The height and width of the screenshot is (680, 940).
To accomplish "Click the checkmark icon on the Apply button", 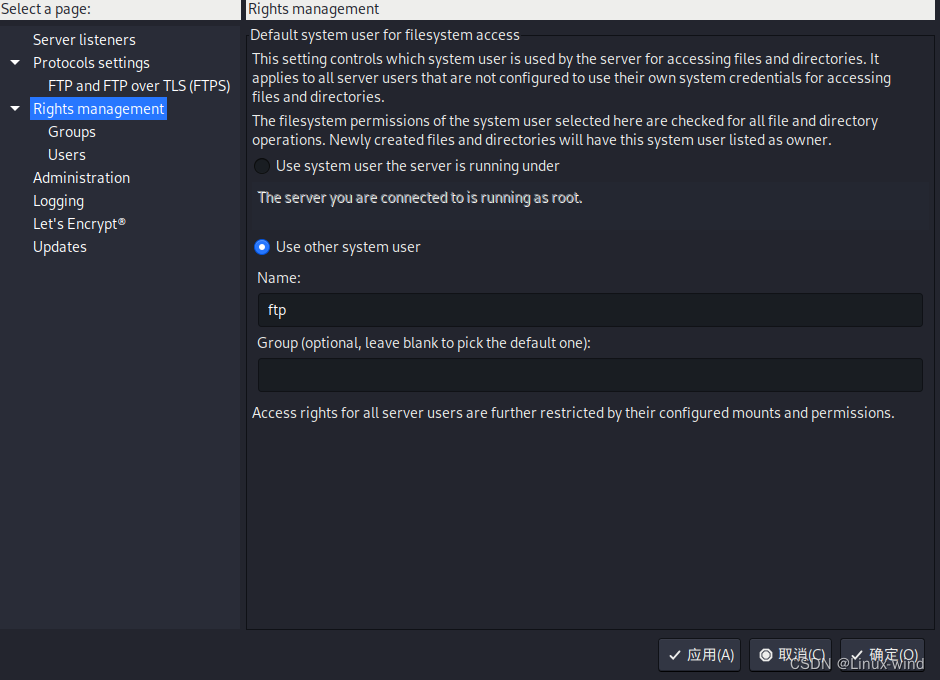I will [x=675, y=655].
